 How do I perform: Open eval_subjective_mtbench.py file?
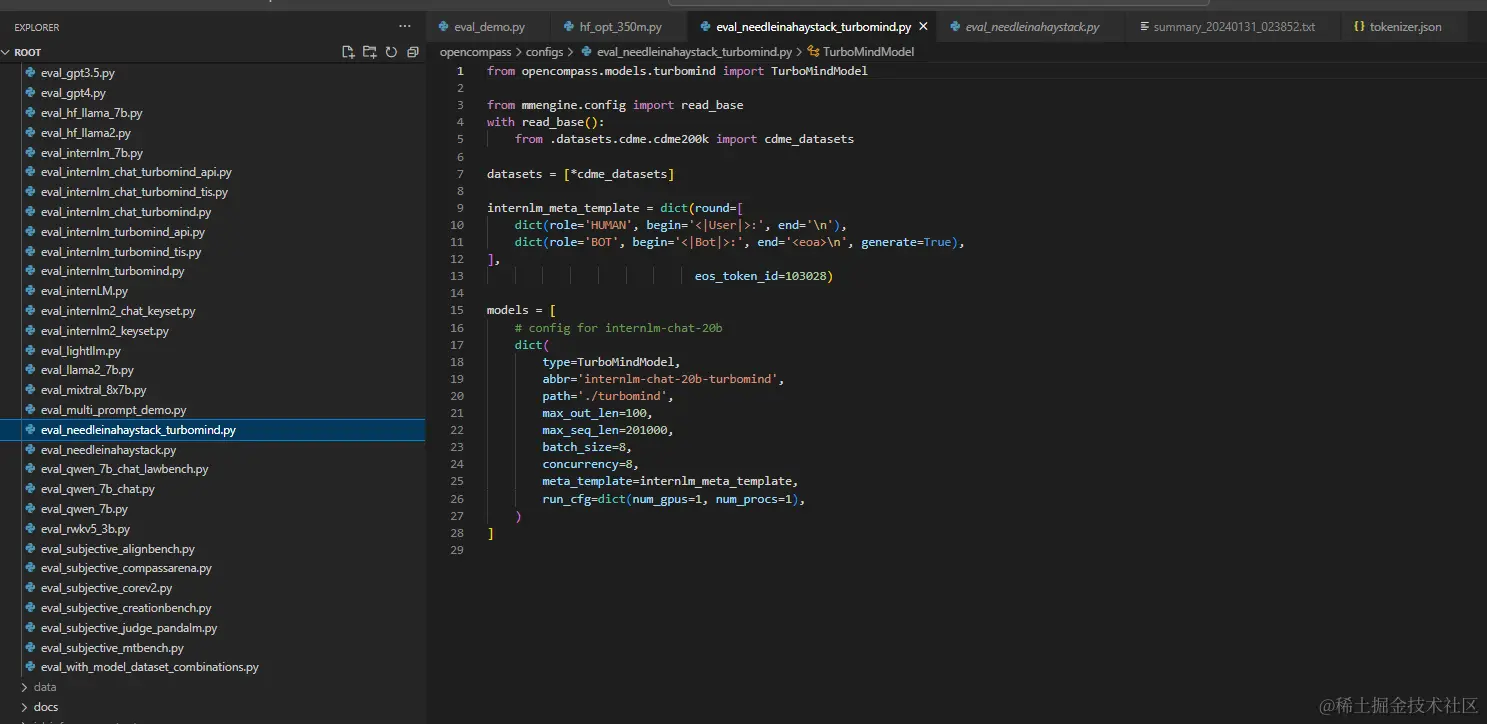click(112, 648)
